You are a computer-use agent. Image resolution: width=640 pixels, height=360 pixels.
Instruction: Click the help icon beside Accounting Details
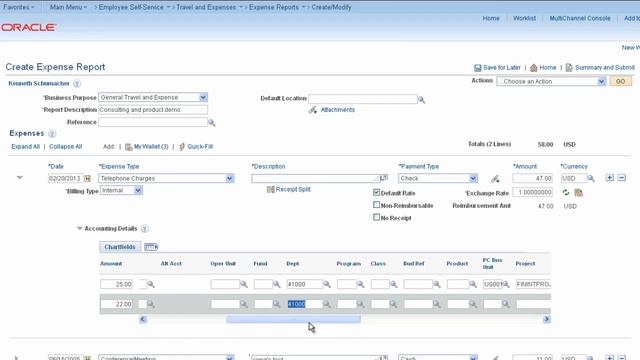[x=144, y=229]
